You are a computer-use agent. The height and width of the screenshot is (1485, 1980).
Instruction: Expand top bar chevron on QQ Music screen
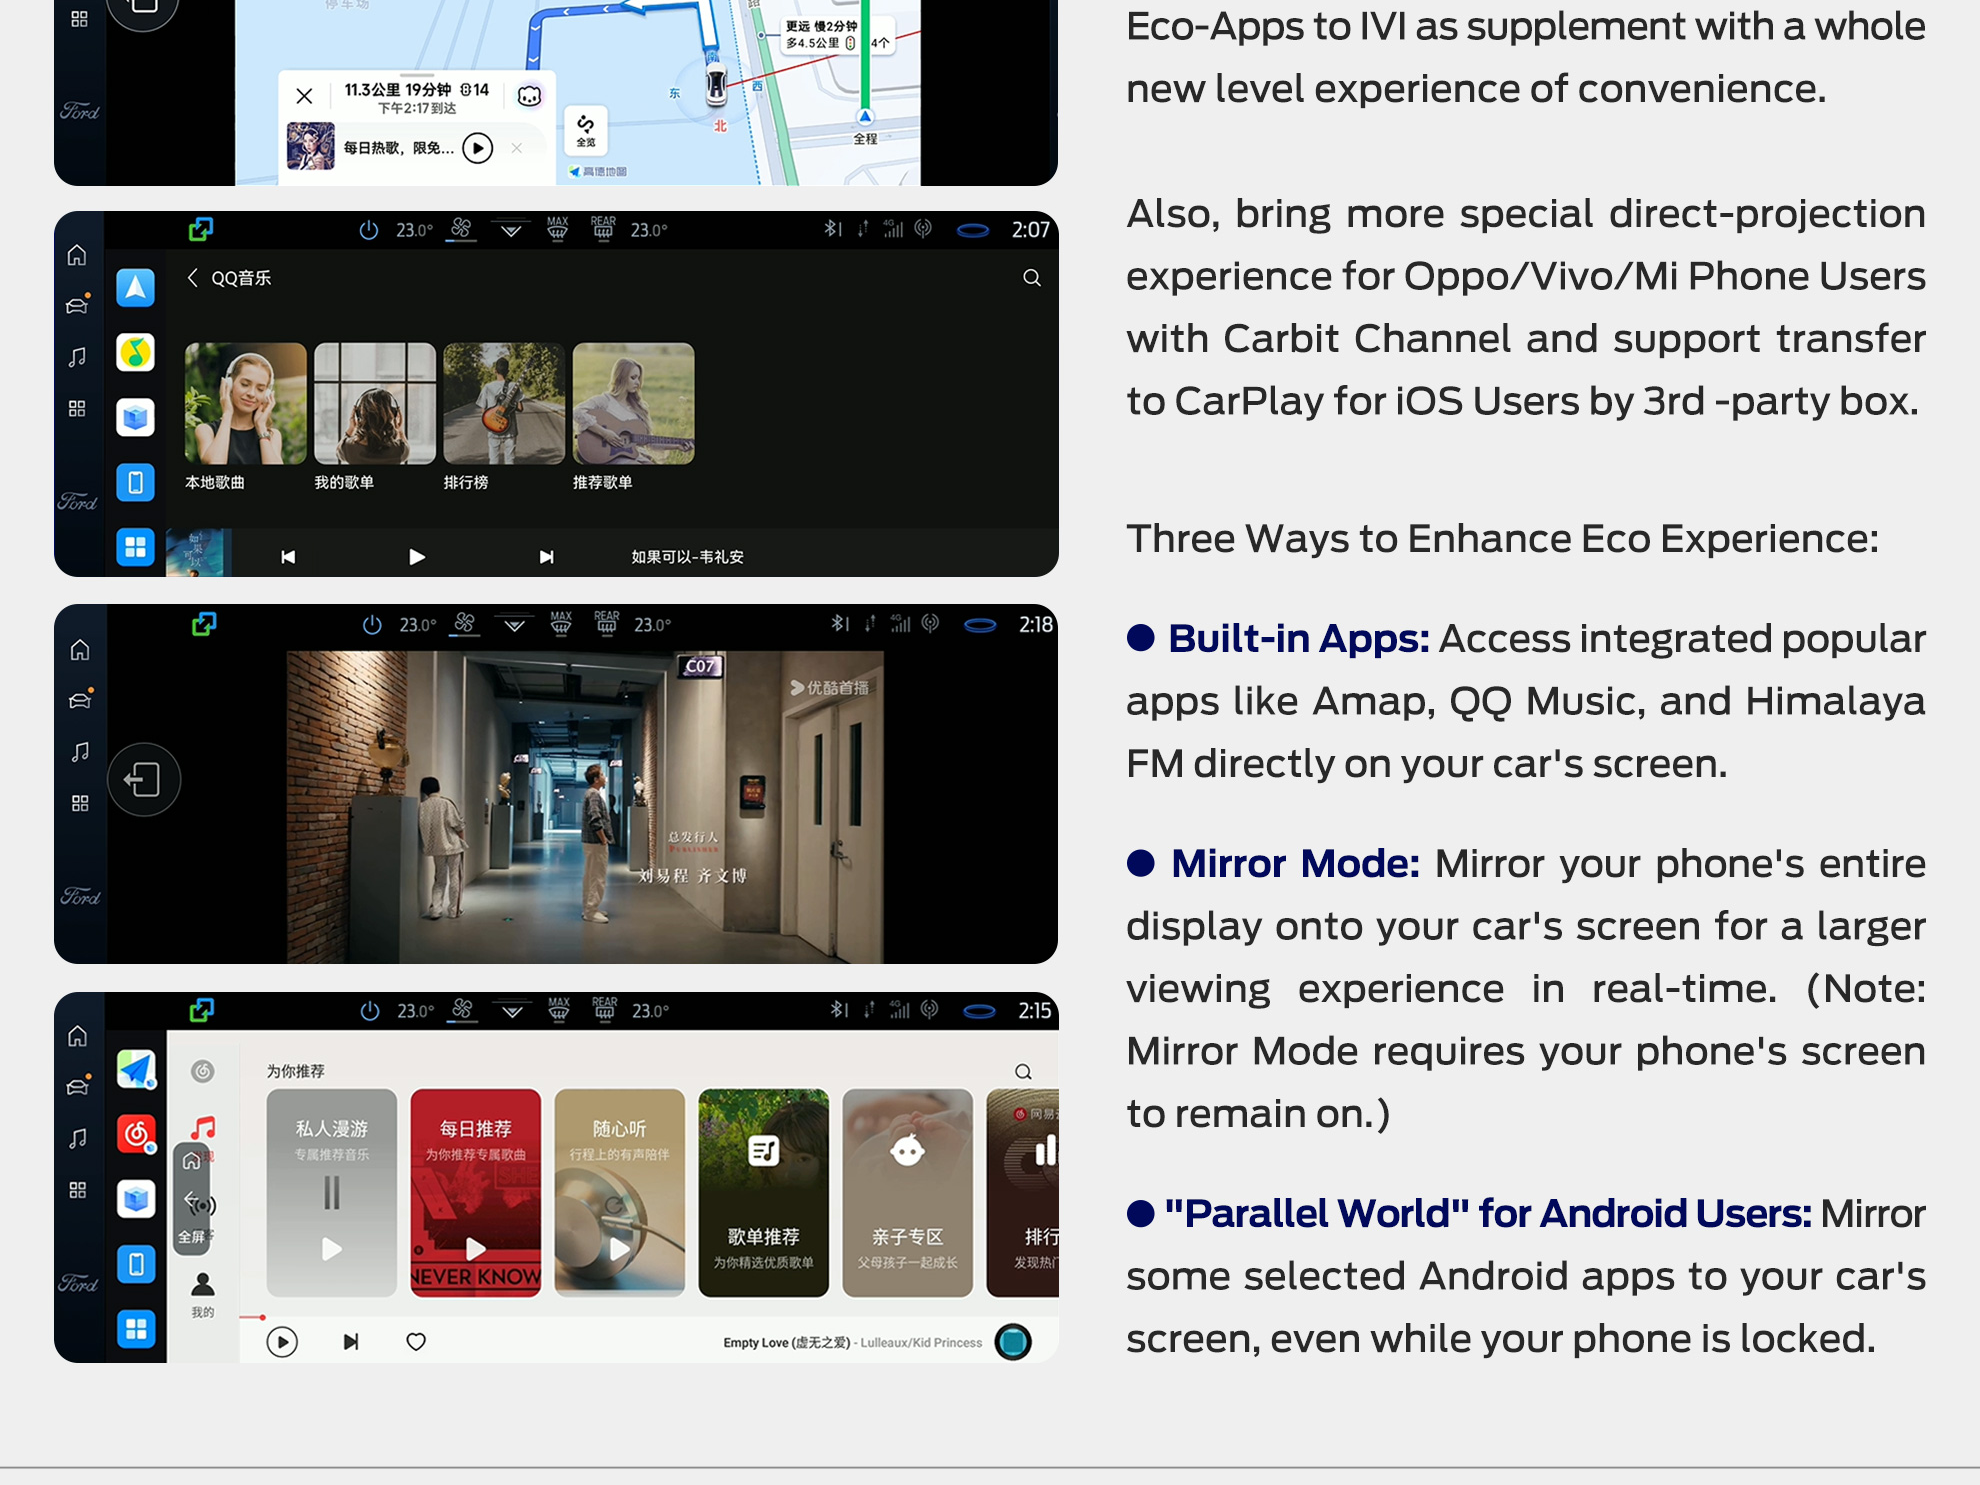pyautogui.click(x=511, y=231)
